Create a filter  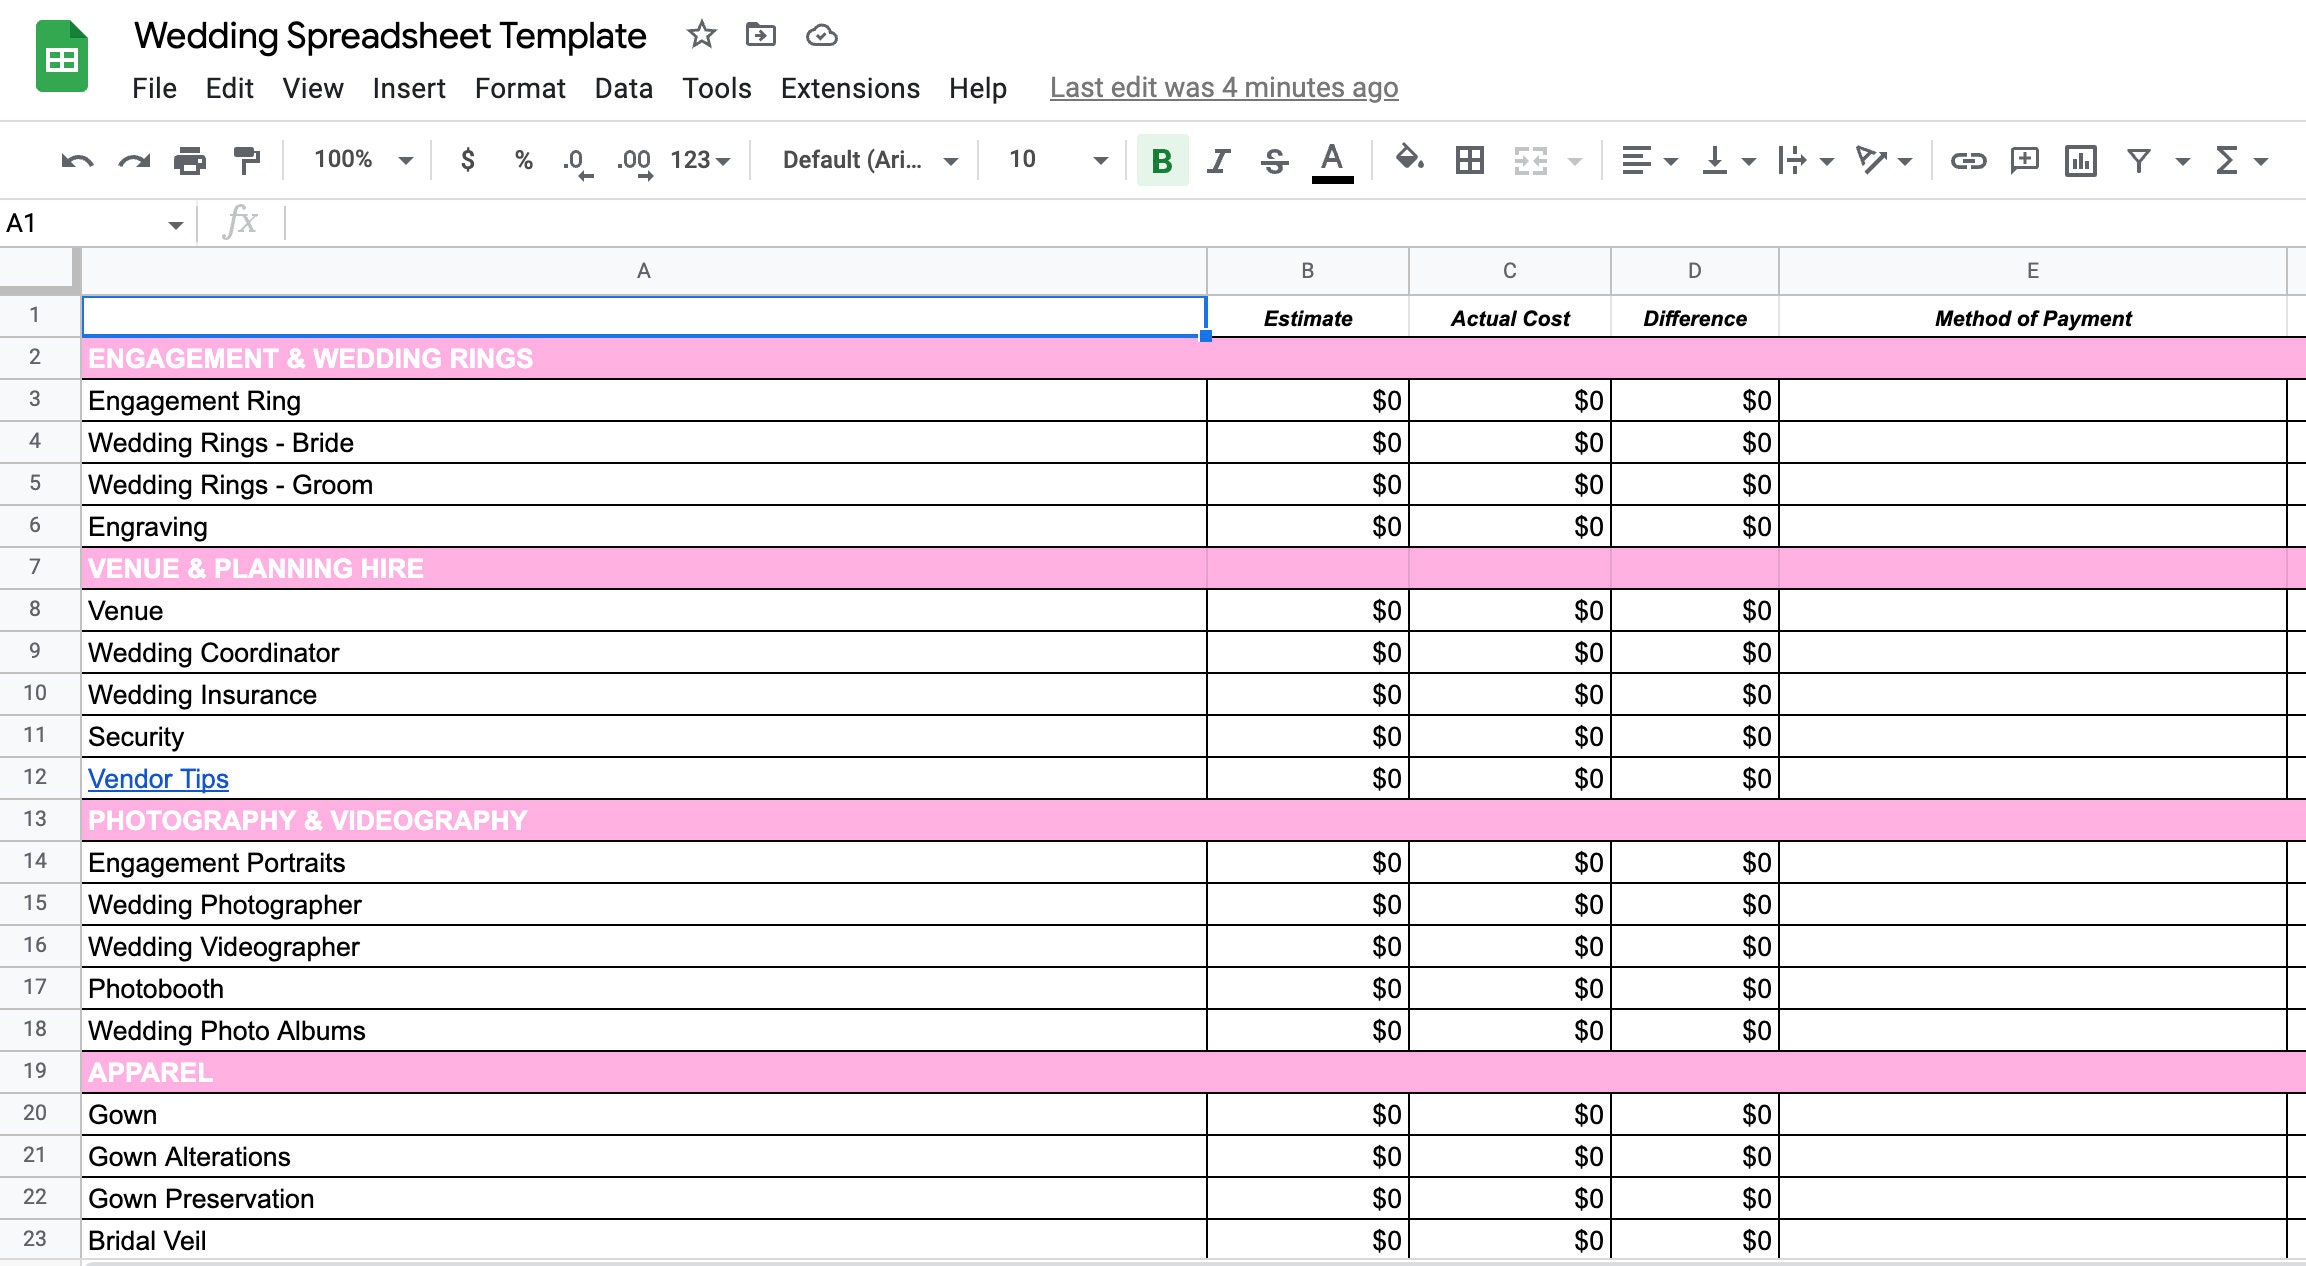tap(2138, 159)
